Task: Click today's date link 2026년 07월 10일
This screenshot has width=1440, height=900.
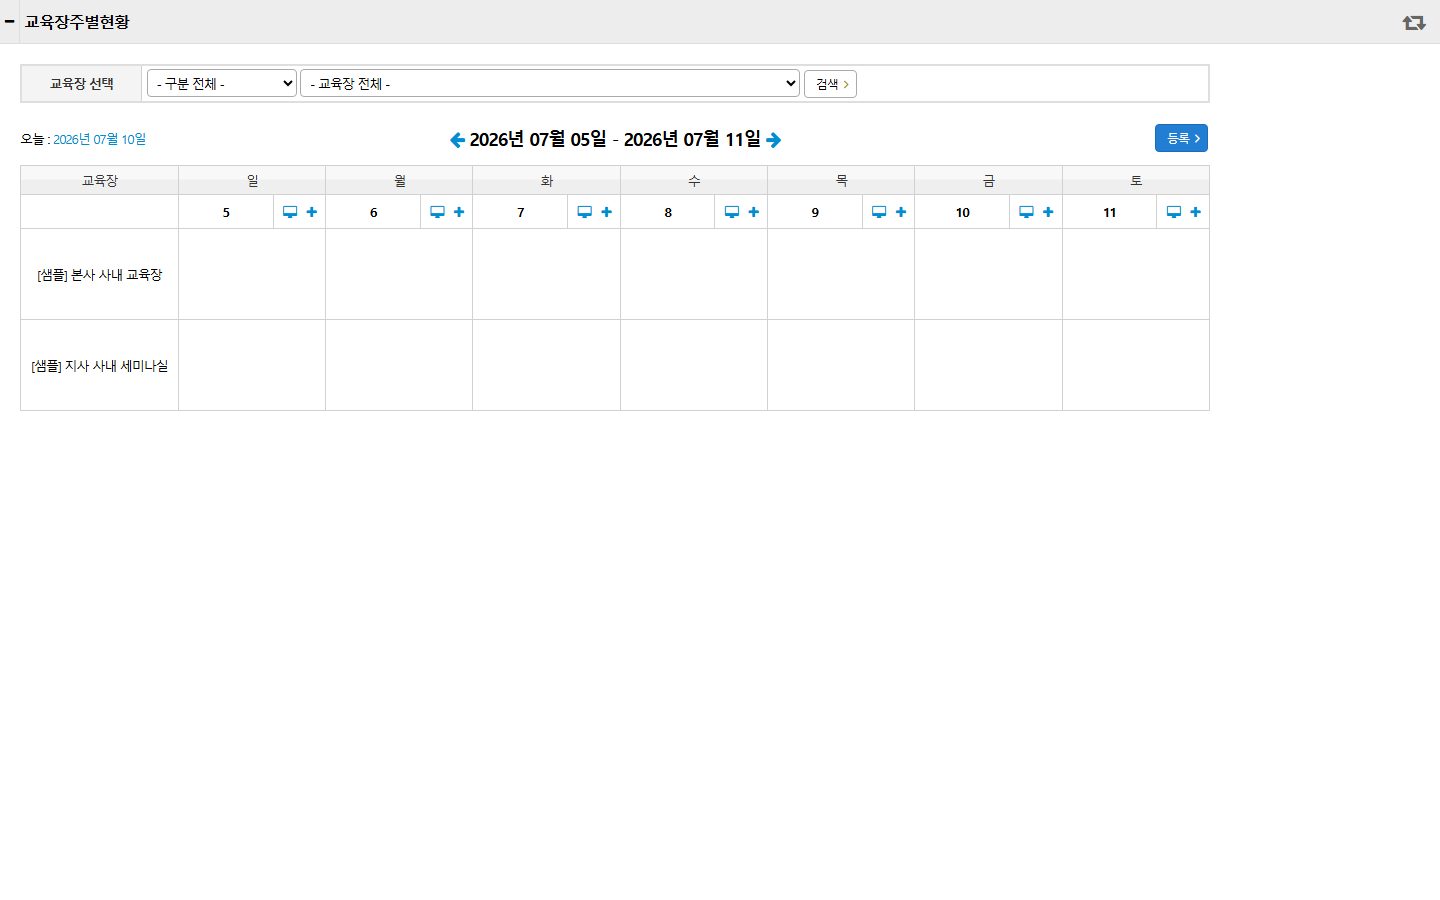Action: click(x=99, y=139)
